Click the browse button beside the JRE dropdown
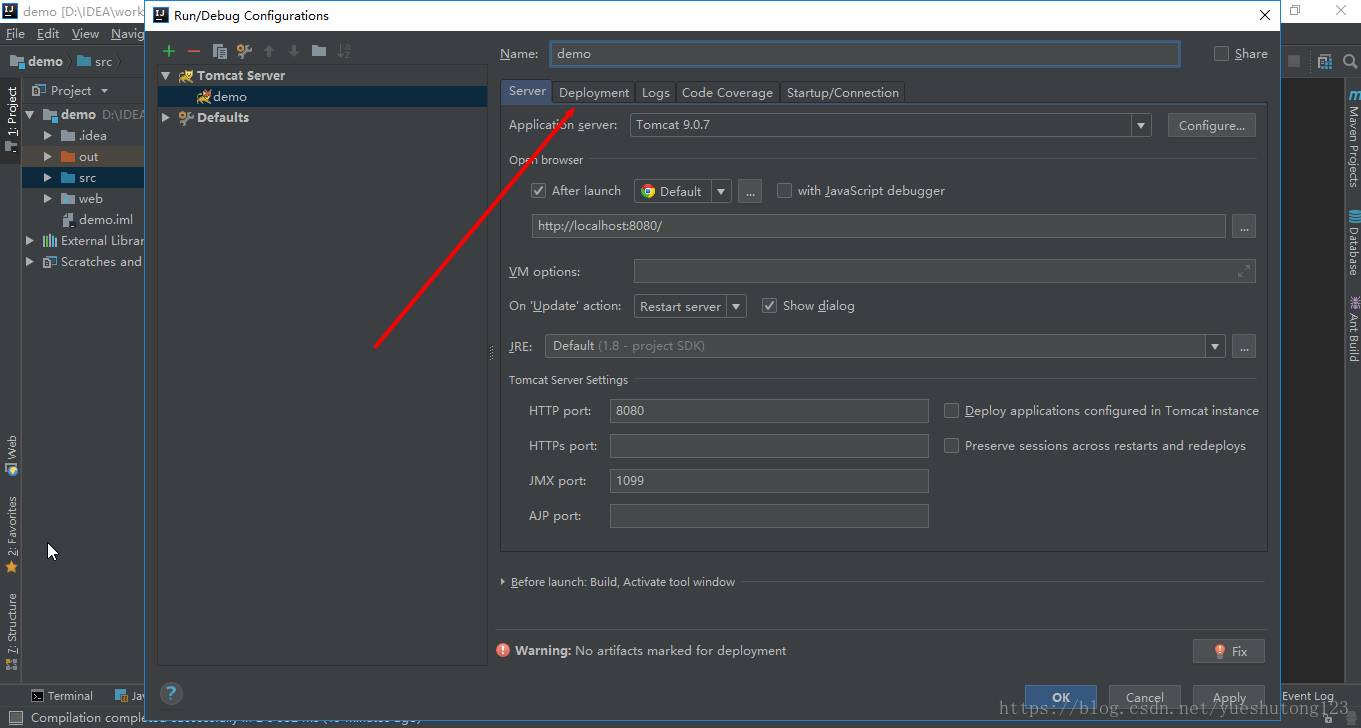 (x=1244, y=346)
